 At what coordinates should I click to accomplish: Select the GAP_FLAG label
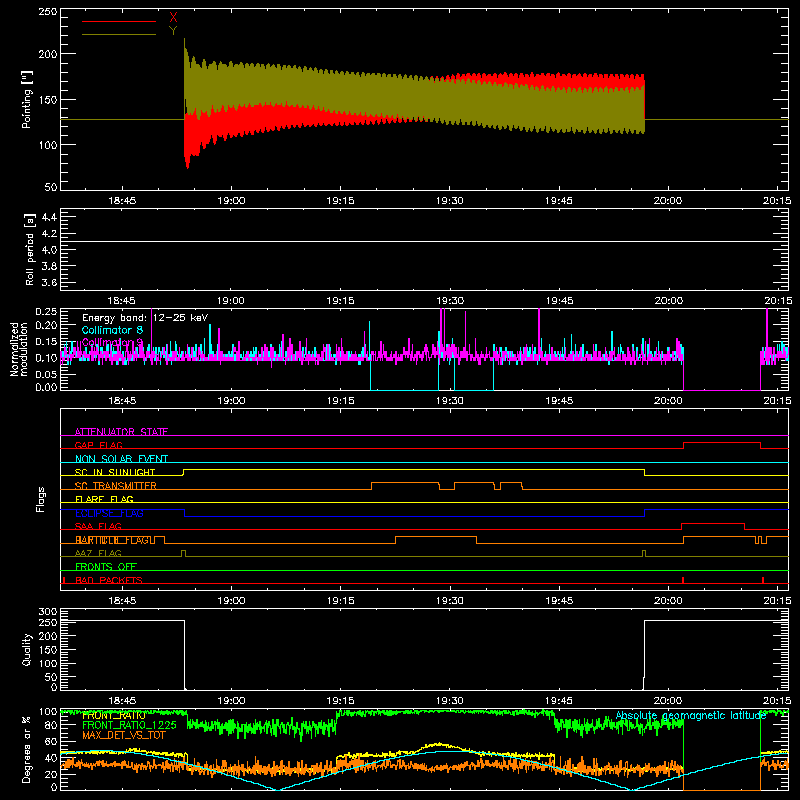tap(98, 445)
